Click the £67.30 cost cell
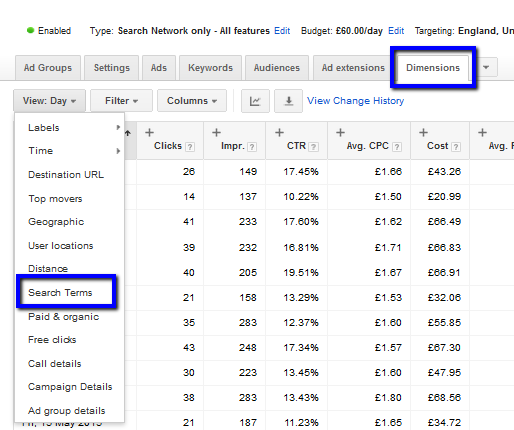Viewport: 514px width, 430px height. click(x=444, y=348)
